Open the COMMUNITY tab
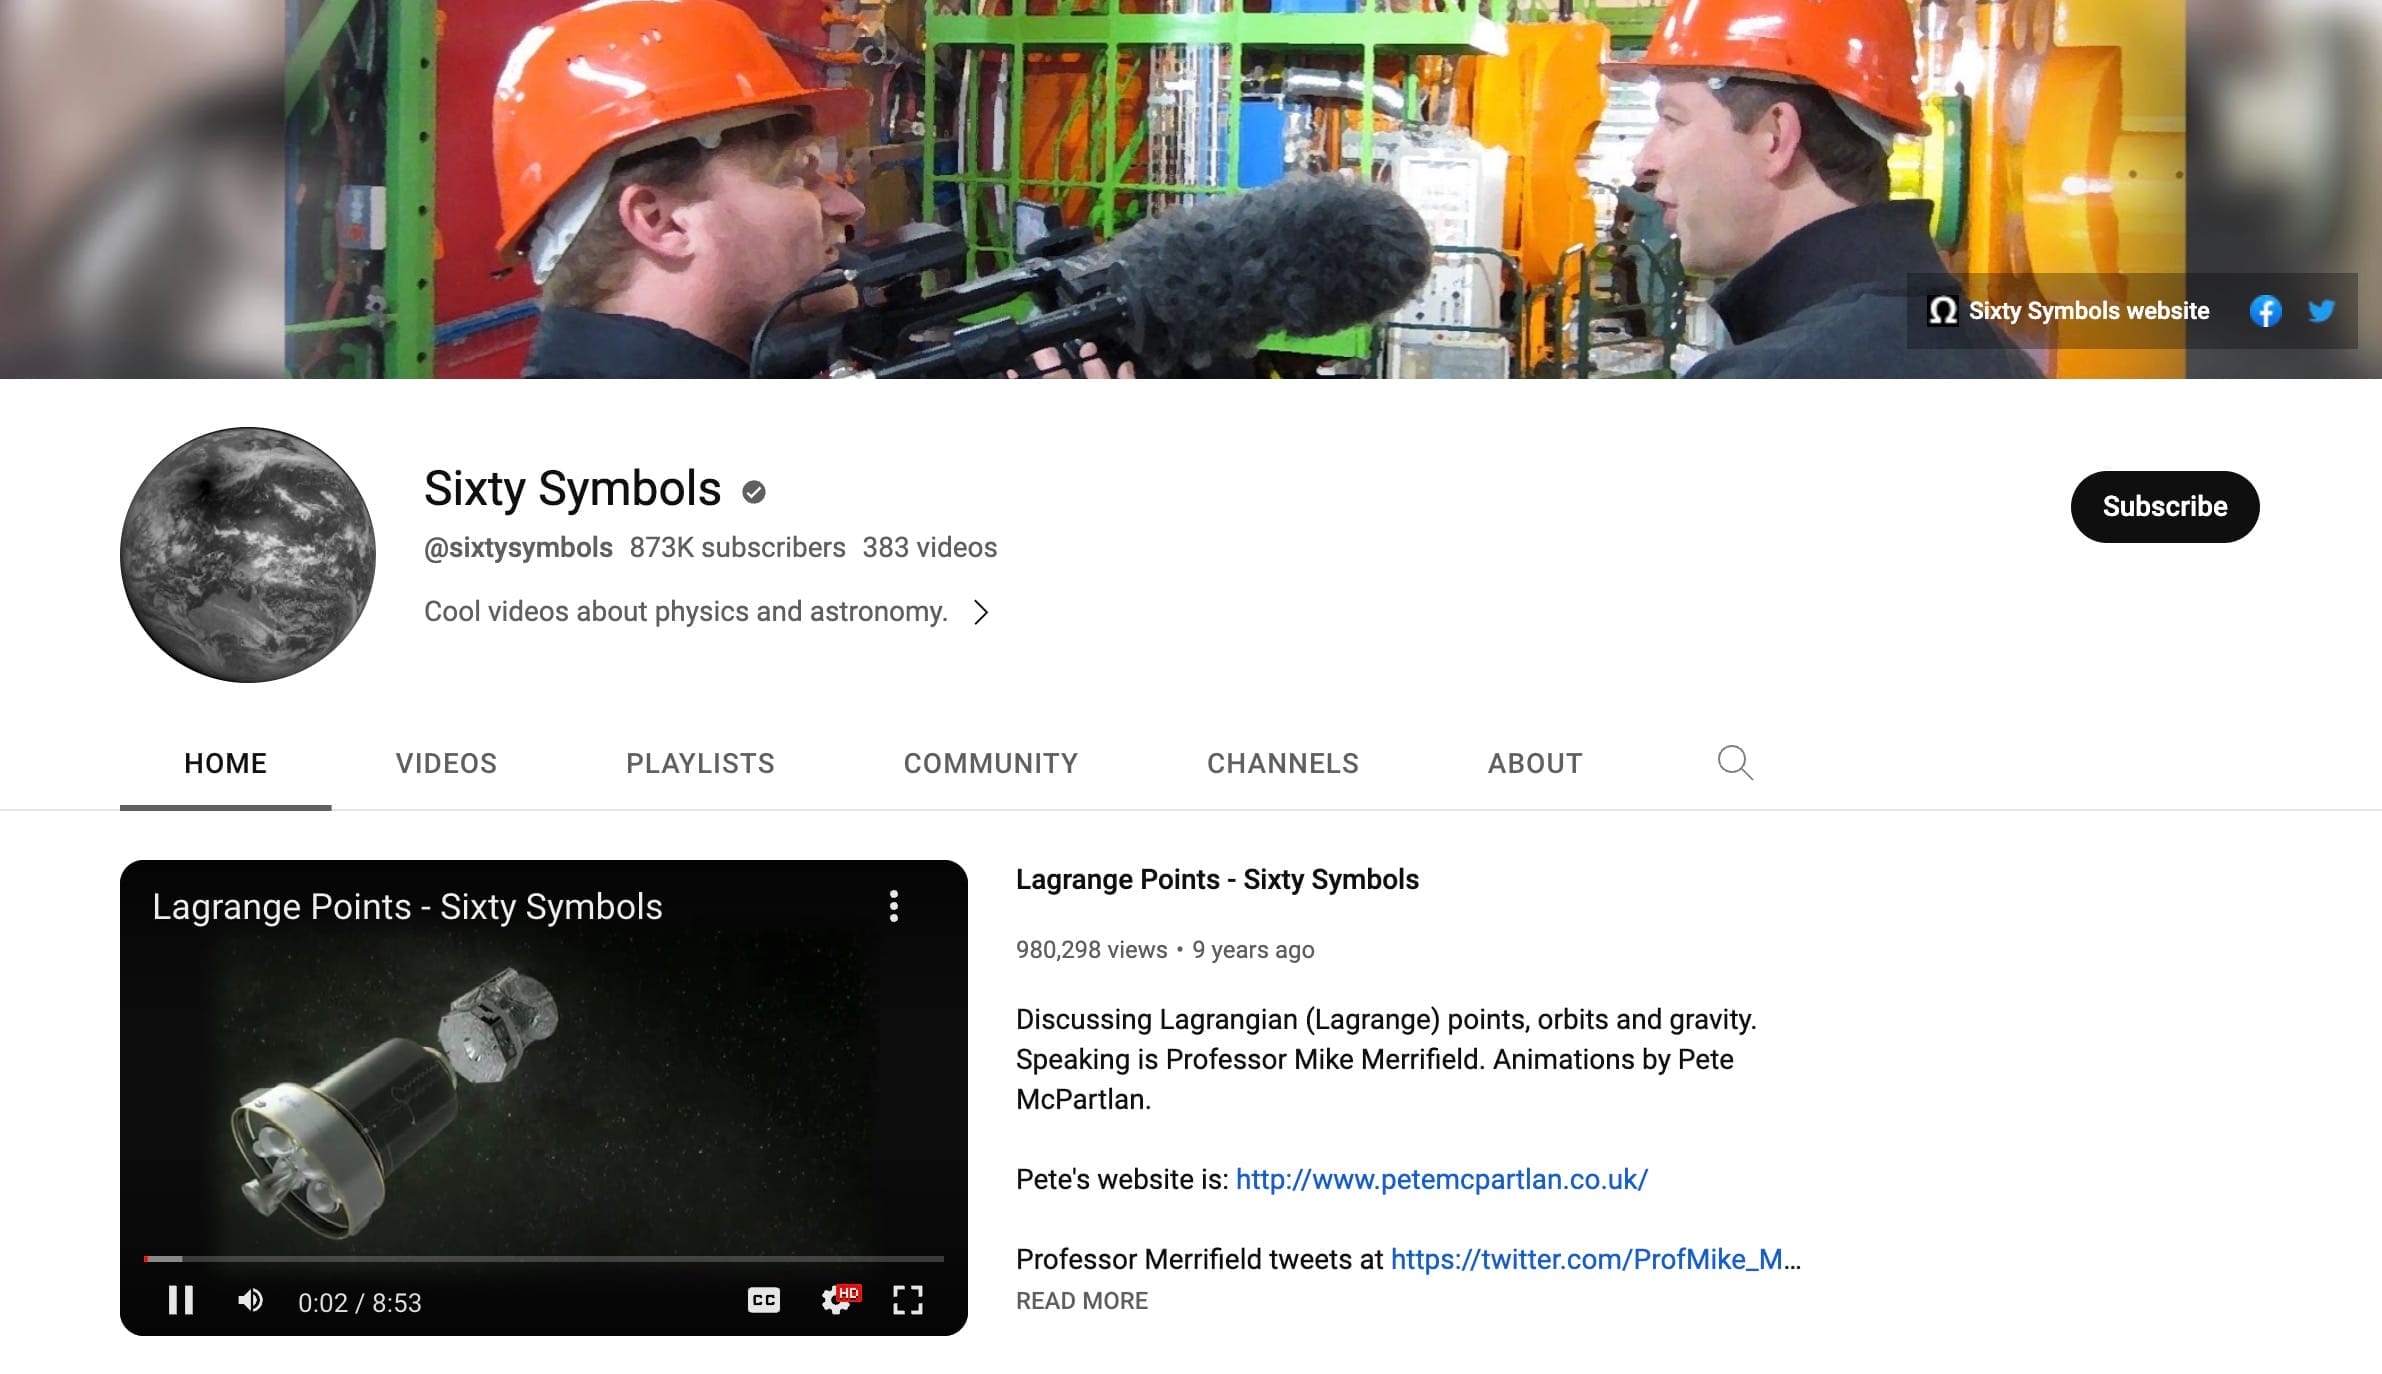The image size is (2382, 1374). (991, 763)
